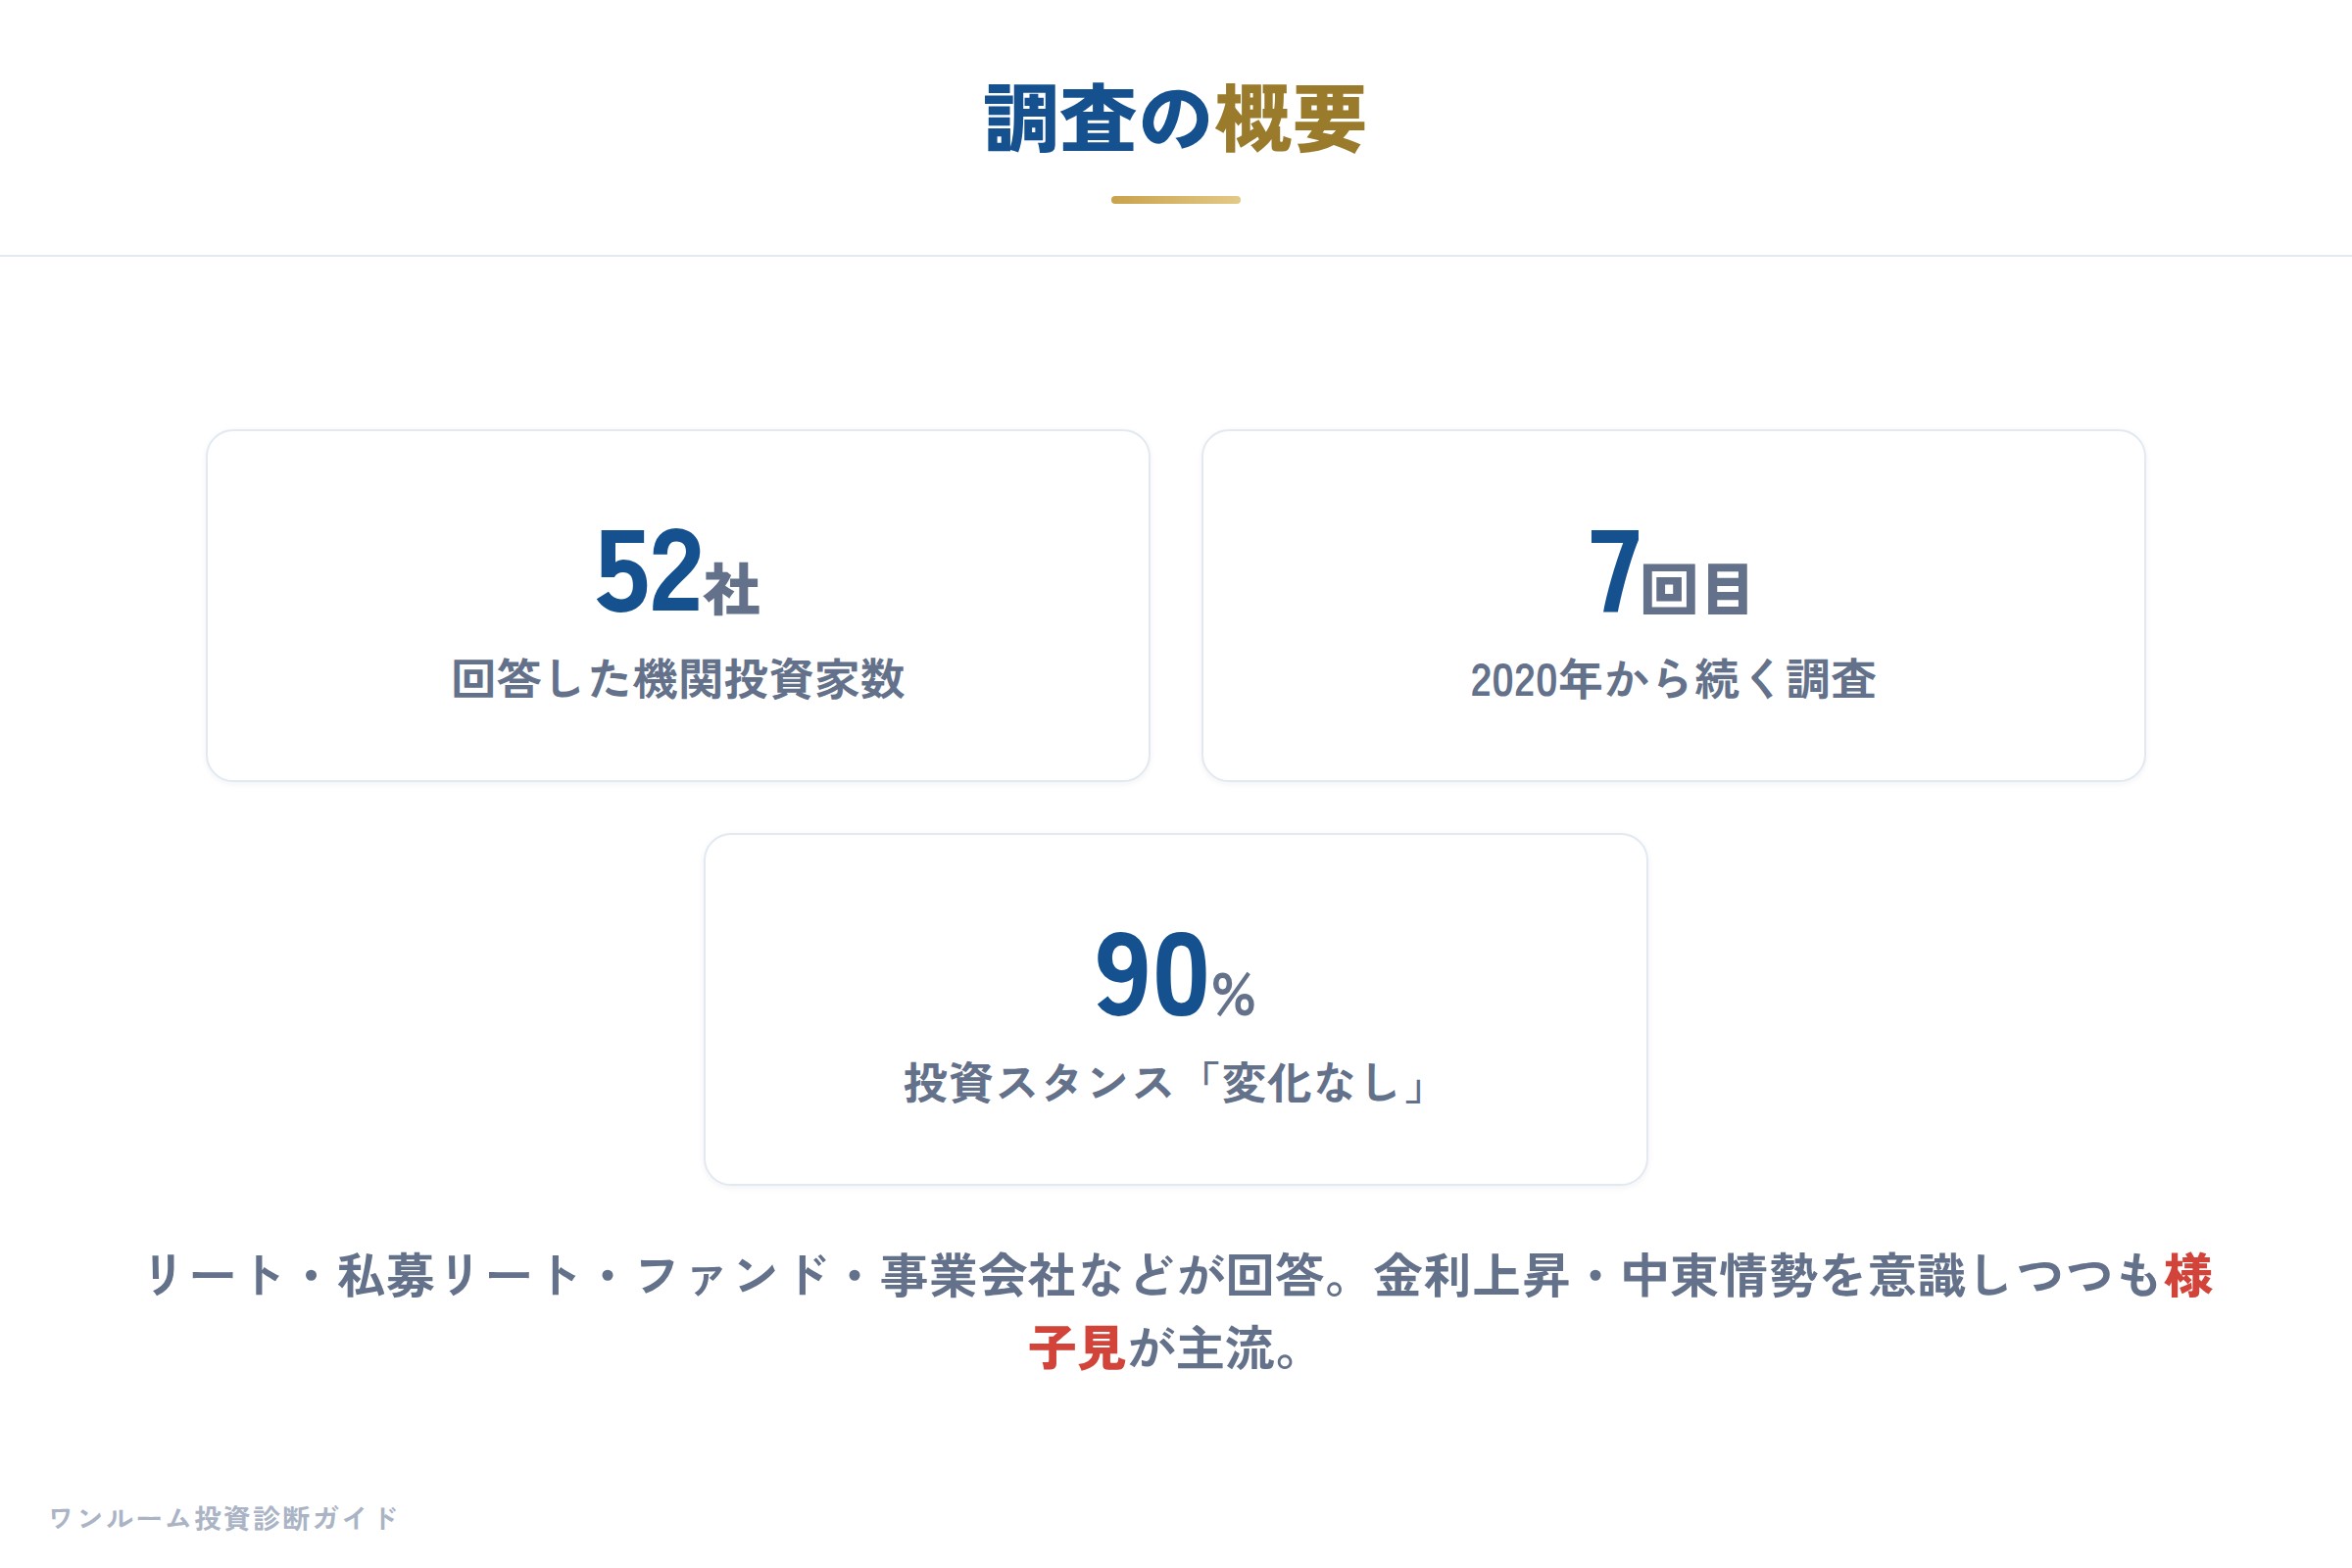Click the gold word 概要 in title
2352x1568 pixels.
1290,120
